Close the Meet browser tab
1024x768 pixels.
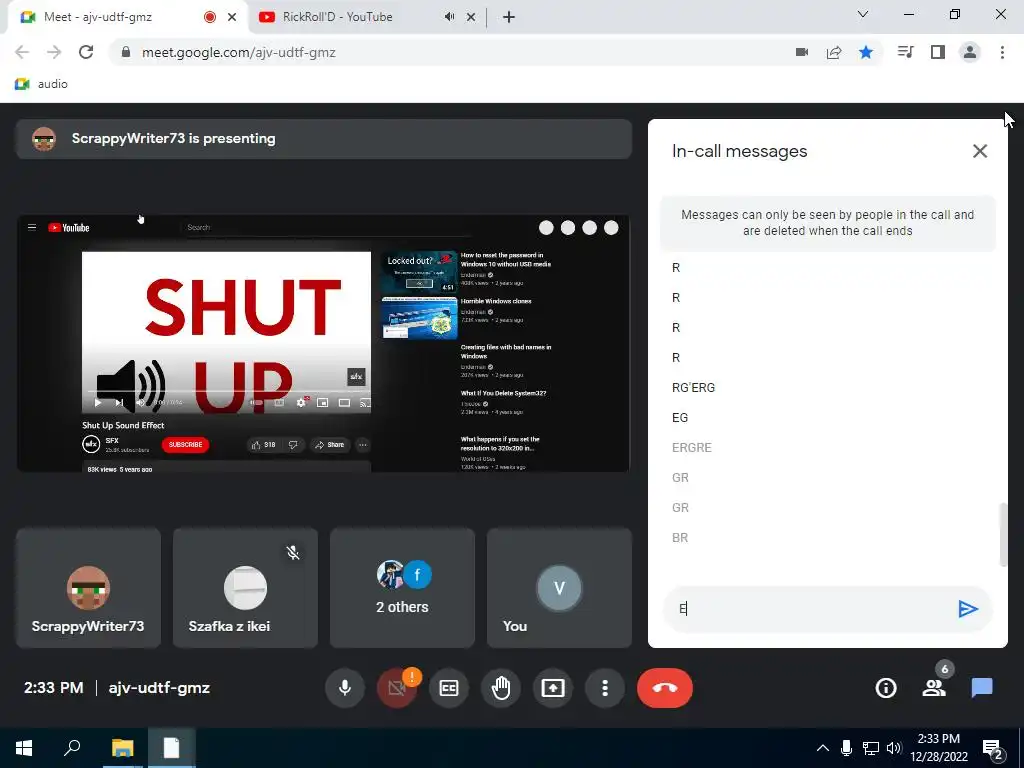pos(232,17)
